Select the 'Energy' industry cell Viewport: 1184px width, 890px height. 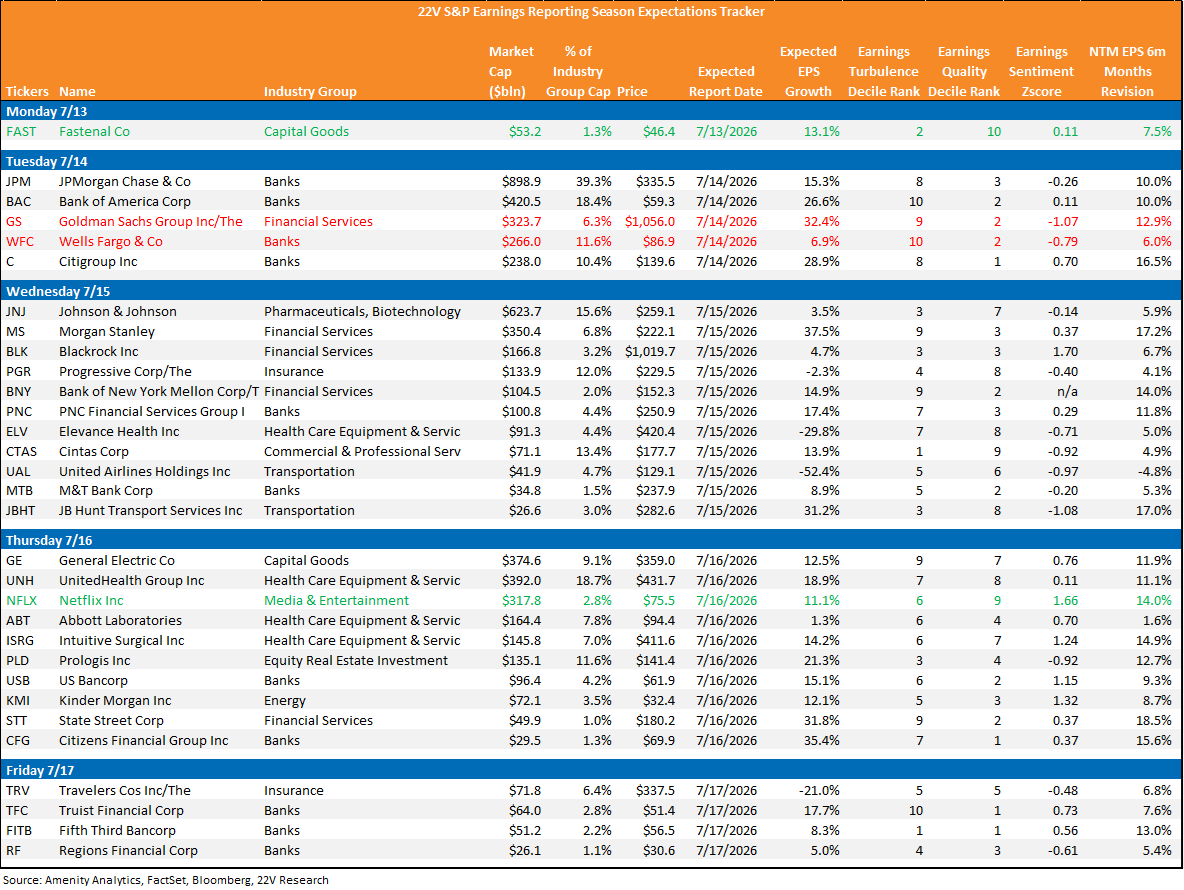285,701
